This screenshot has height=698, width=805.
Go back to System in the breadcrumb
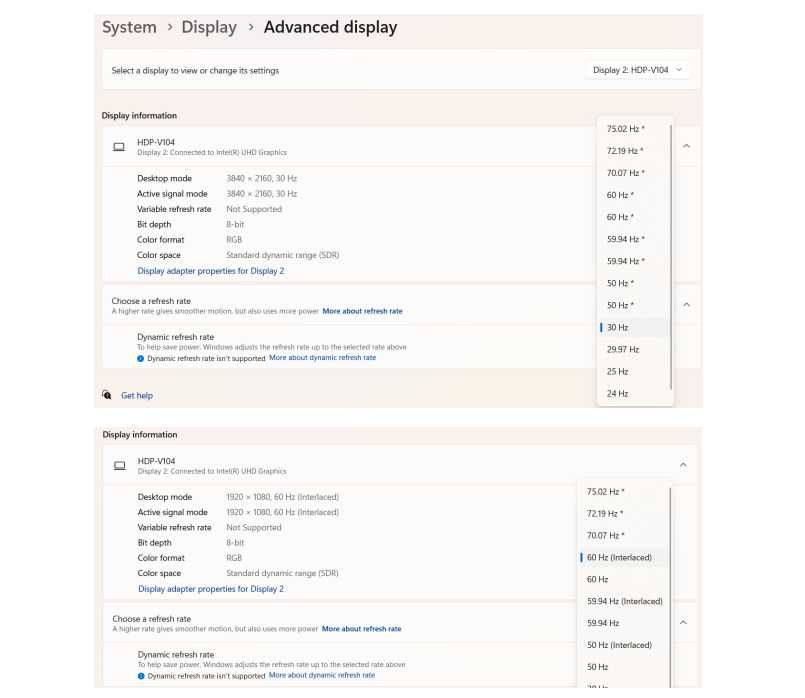click(129, 28)
